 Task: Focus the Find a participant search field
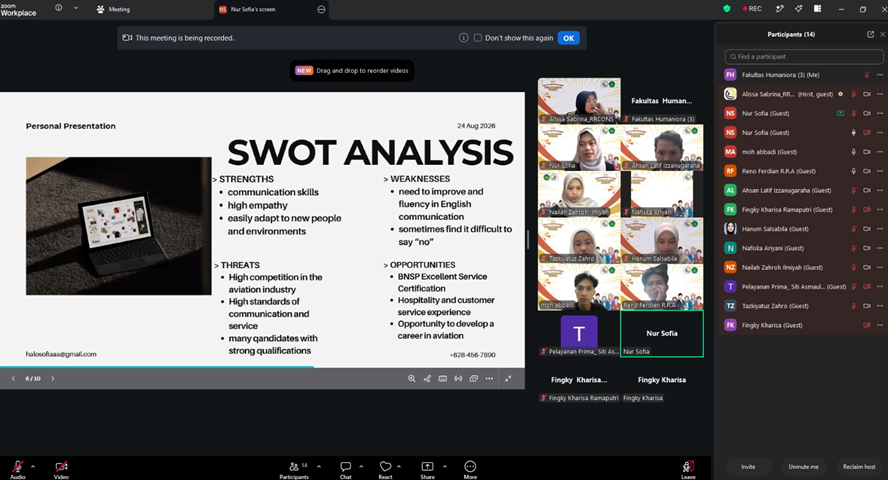point(804,57)
